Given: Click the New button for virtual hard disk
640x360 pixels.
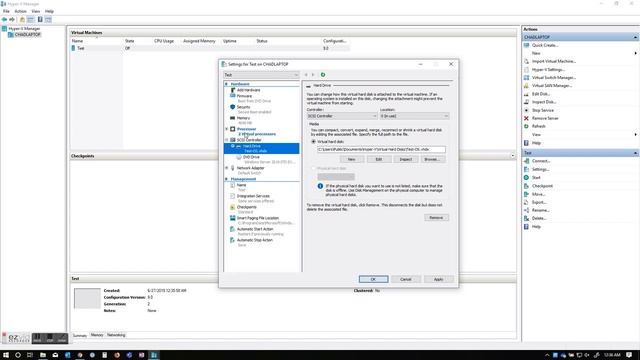Looking at the screenshot, I should point(351,159).
